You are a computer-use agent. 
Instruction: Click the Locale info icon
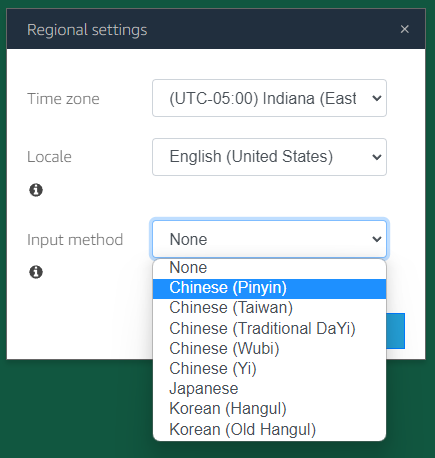[x=36, y=190]
